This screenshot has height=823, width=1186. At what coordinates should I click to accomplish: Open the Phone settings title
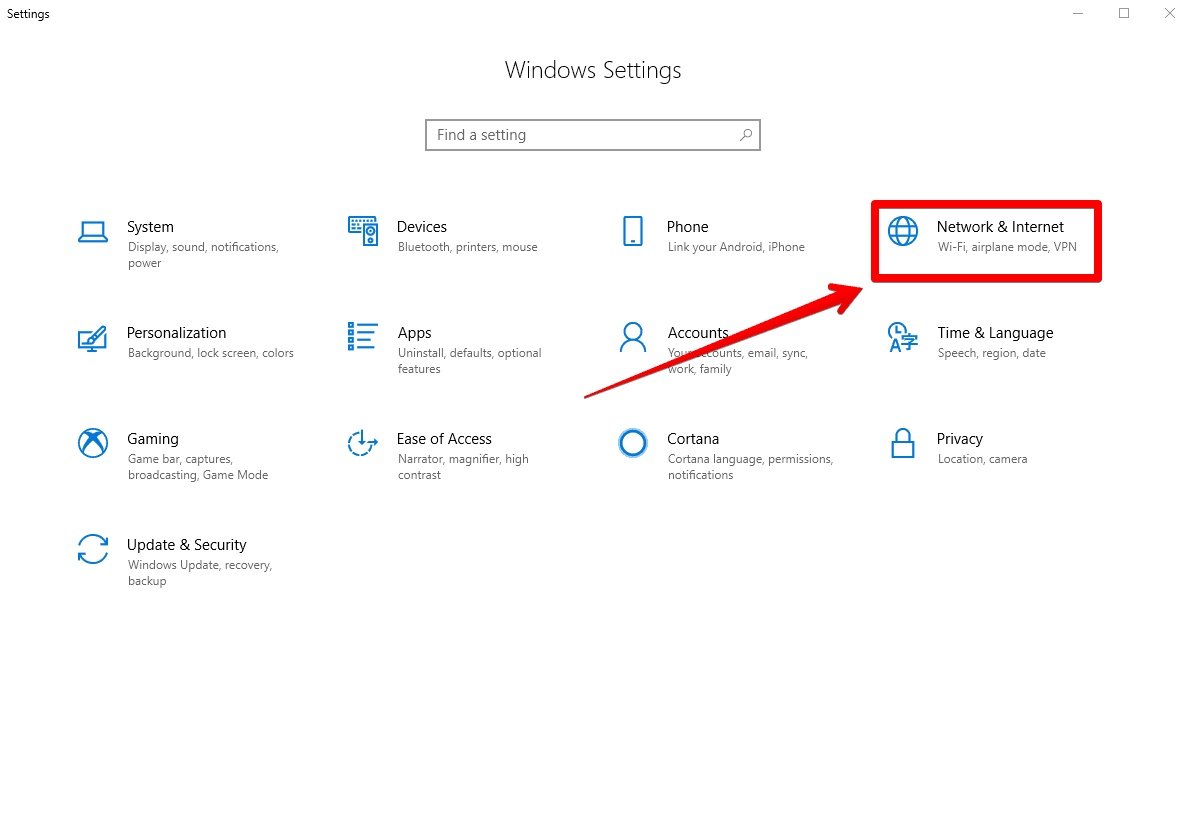(688, 227)
